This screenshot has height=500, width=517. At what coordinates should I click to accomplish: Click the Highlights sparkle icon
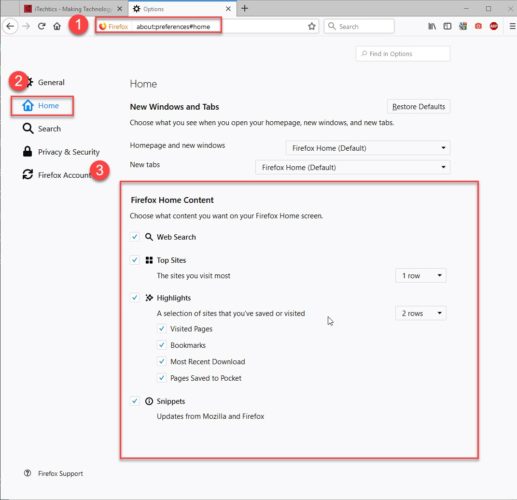coord(149,298)
